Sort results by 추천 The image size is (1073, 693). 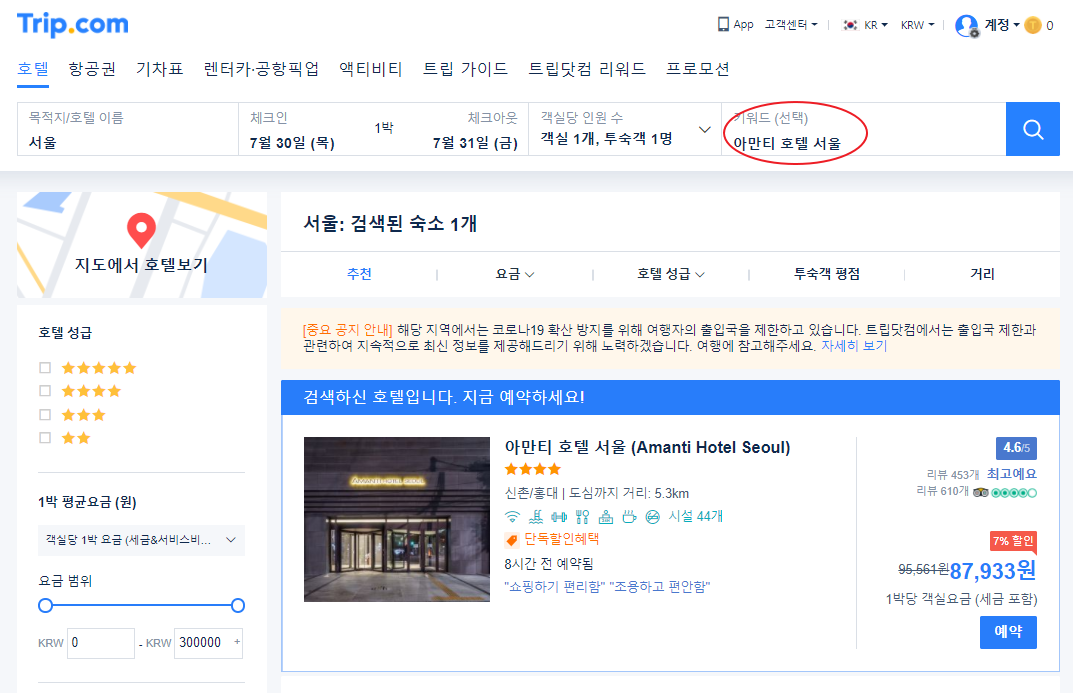[359, 274]
